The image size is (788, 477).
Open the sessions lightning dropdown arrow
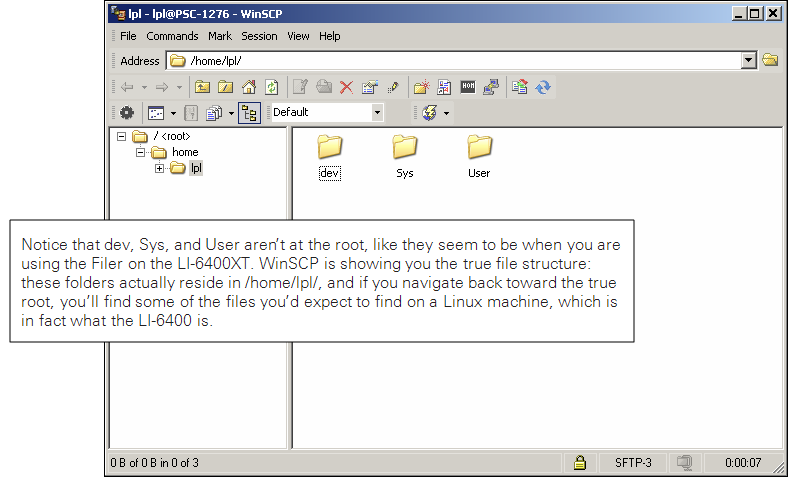pos(446,113)
